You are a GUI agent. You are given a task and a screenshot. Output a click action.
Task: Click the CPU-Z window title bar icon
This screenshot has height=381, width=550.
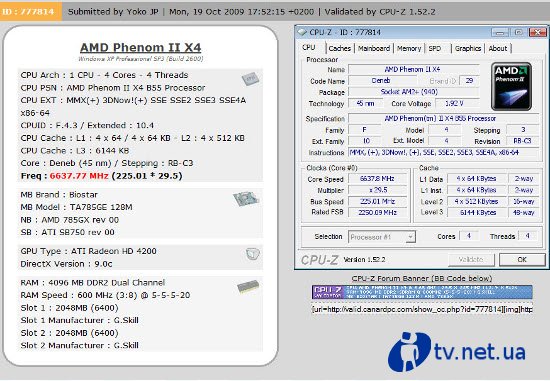click(x=302, y=32)
